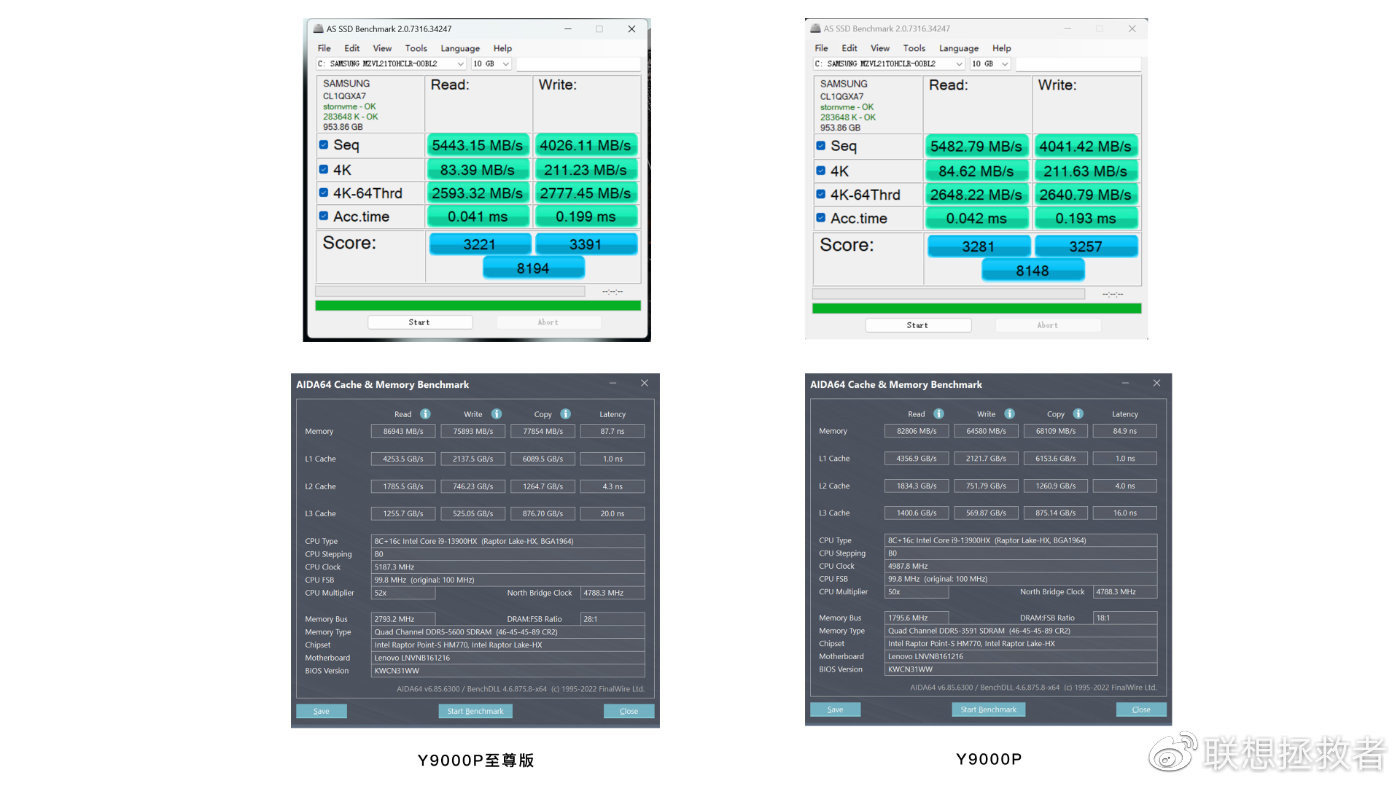Open Help menu in the 8148-score AS SSD window
Viewport: 1400px width, 787px height.
(1001, 48)
